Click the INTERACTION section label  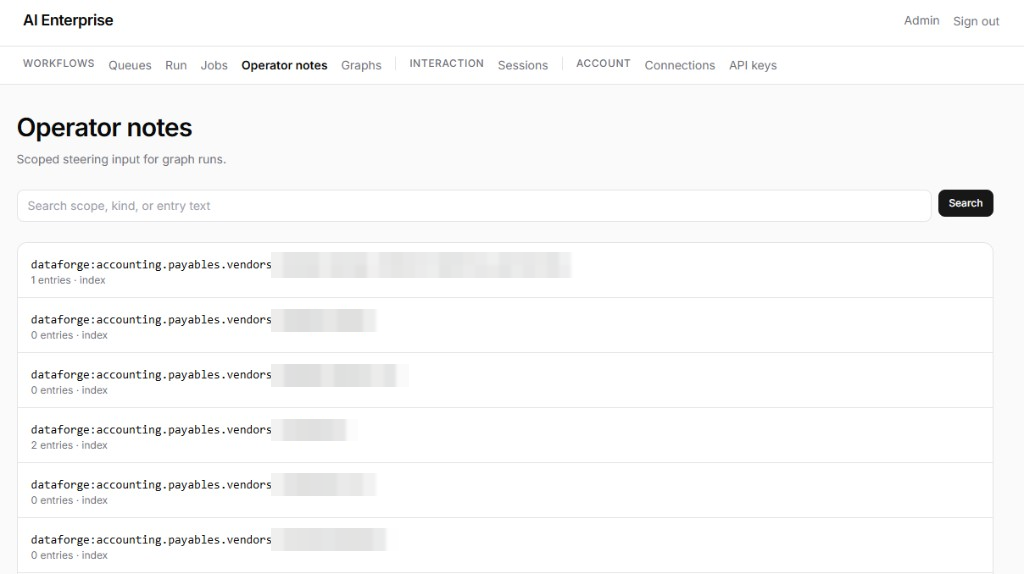coord(447,63)
